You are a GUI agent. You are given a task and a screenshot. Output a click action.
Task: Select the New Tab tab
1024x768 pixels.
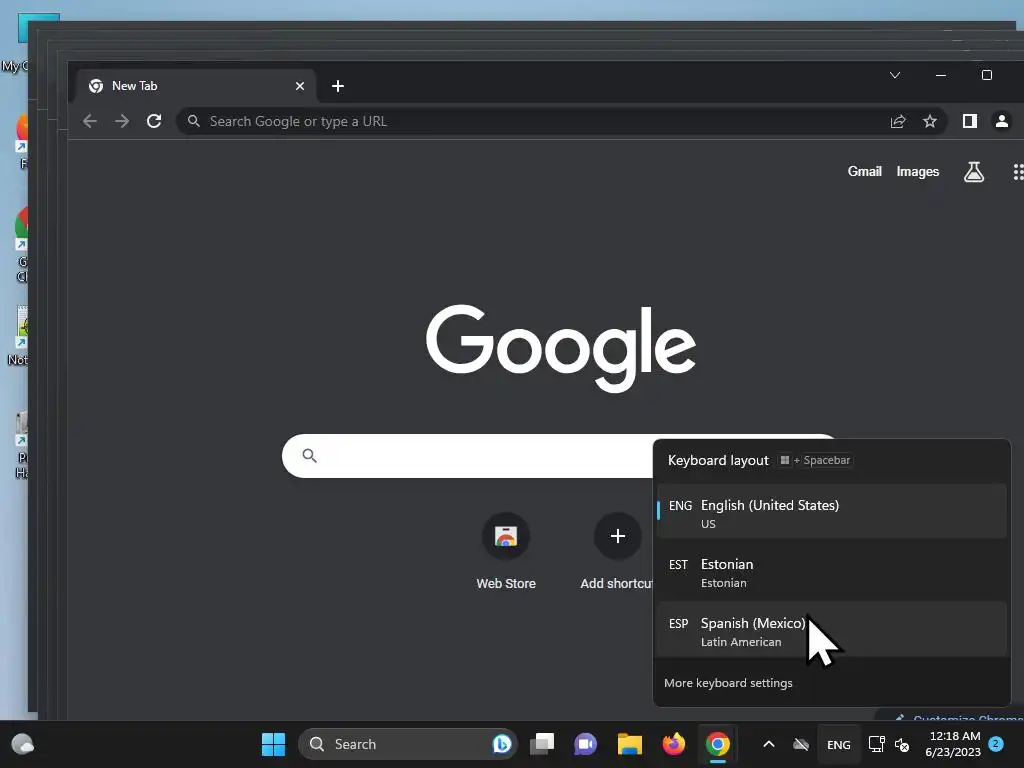point(196,86)
